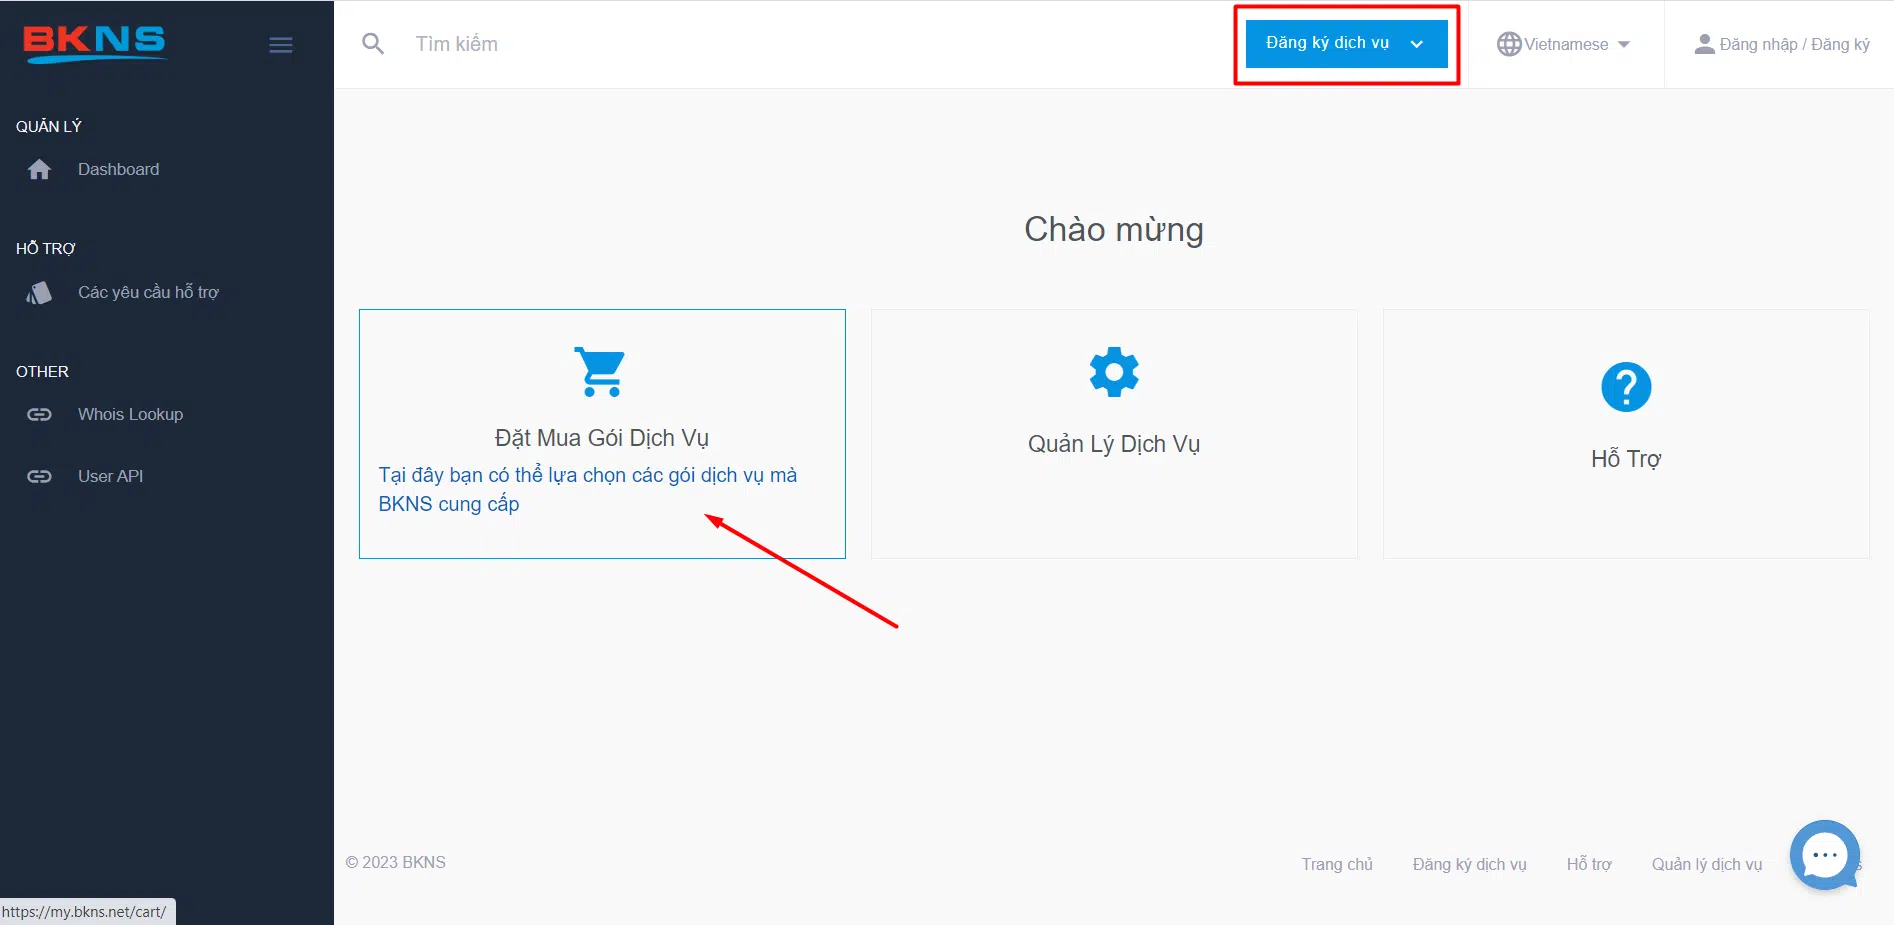
Task: Click the globe language icon
Action: click(1509, 44)
